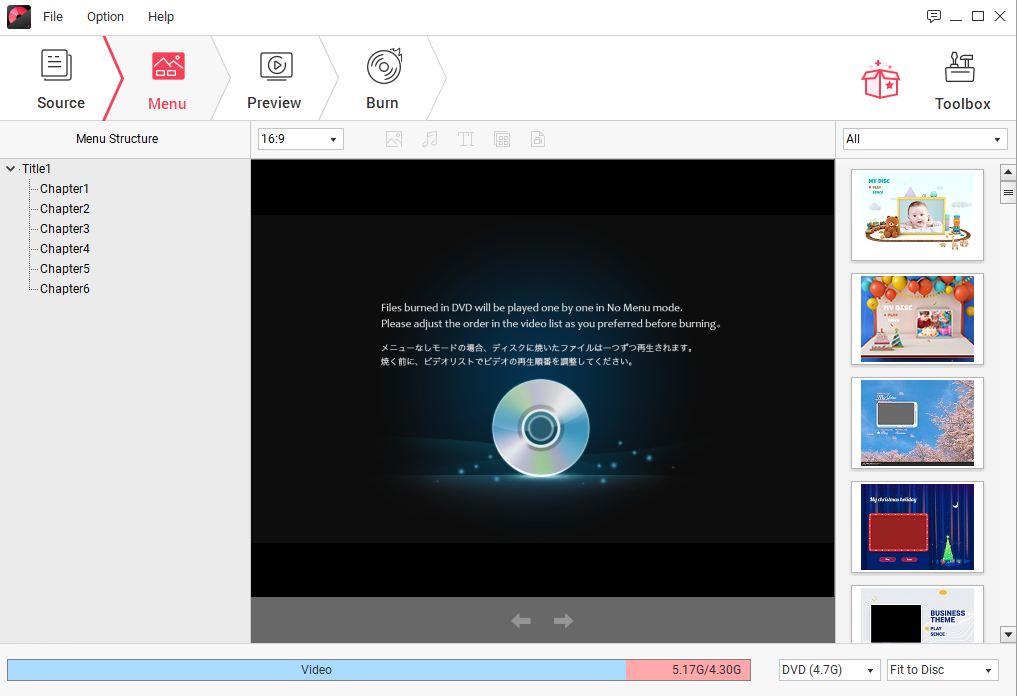
Task: Open the Fit to Disc quality dropdown
Action: [942, 670]
